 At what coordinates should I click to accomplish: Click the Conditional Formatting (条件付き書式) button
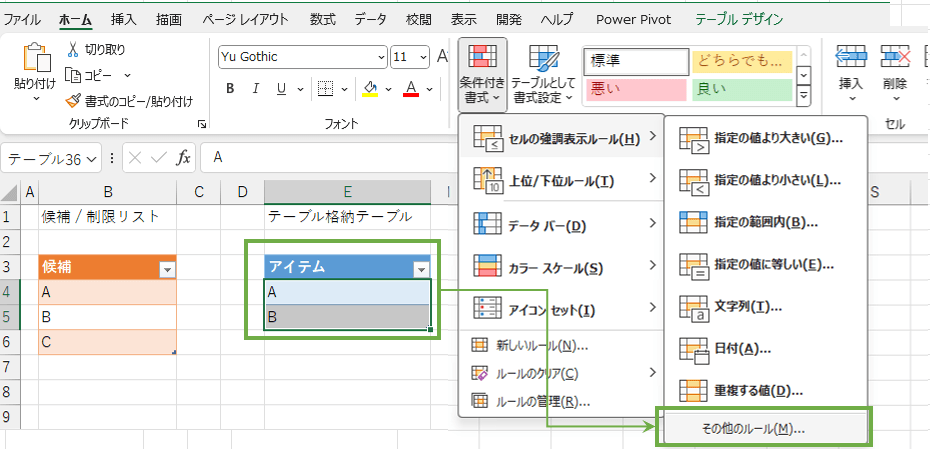[x=482, y=75]
